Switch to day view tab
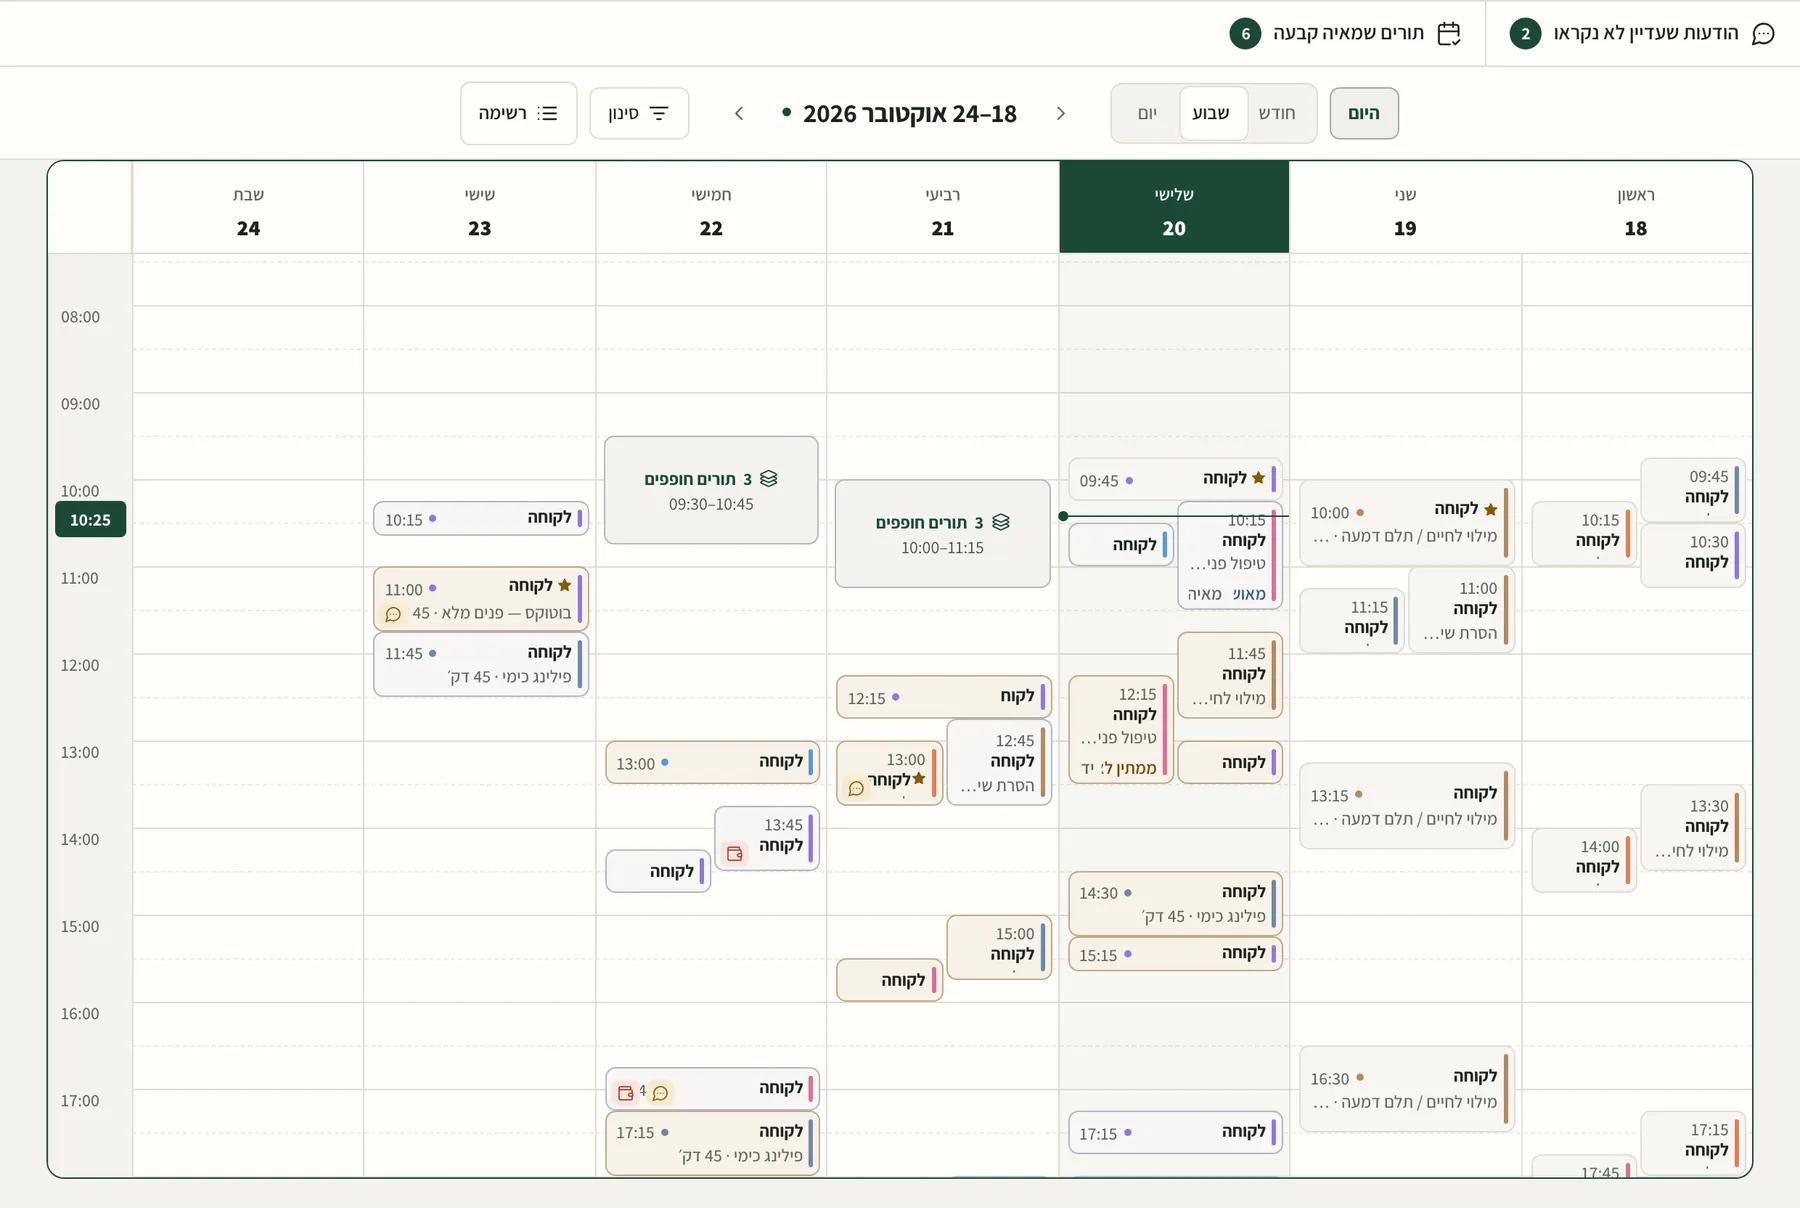The image size is (1800, 1208). (1147, 113)
